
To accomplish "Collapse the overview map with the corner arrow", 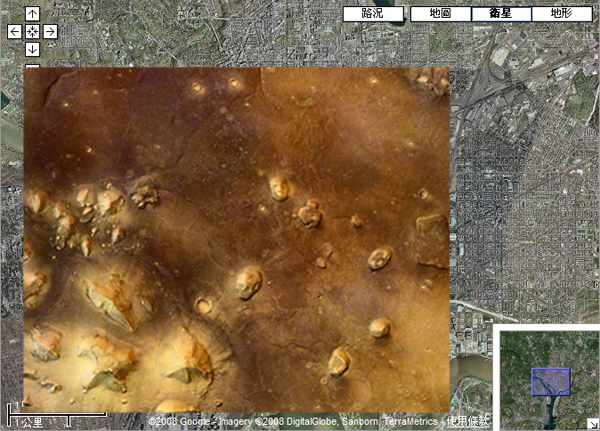I will pyautogui.click(x=592, y=424).
